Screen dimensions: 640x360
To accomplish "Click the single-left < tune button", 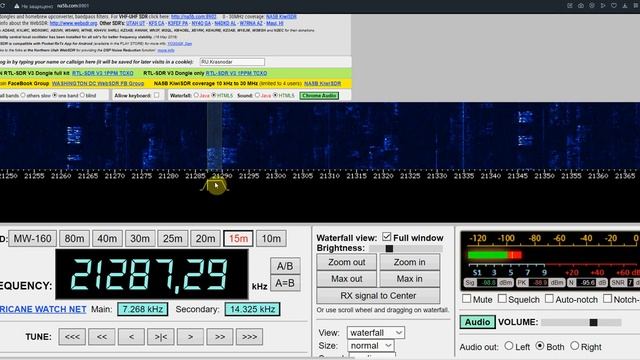I will tap(131, 337).
